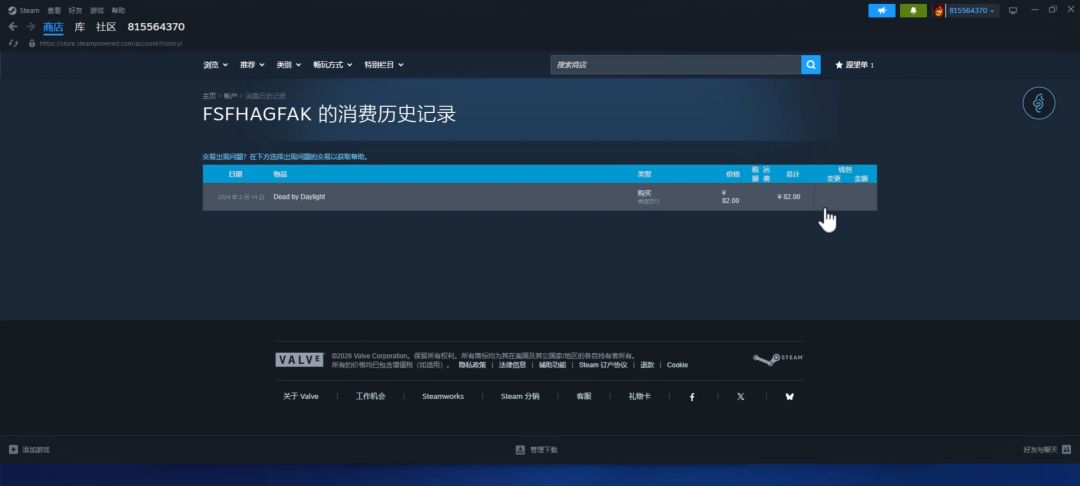Open 客服 footer link
1080x486 pixels.
[584, 397]
